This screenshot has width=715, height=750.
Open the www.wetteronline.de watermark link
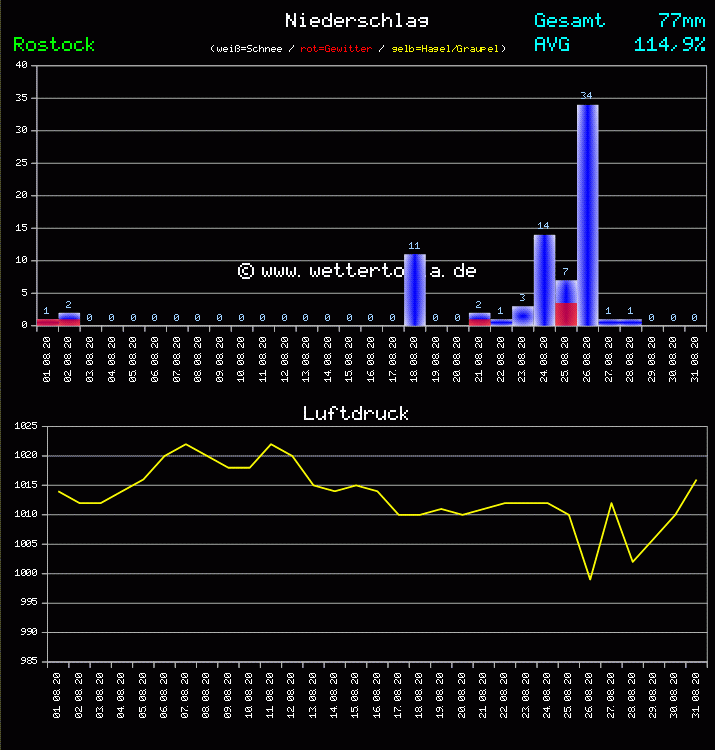pyautogui.click(x=357, y=271)
